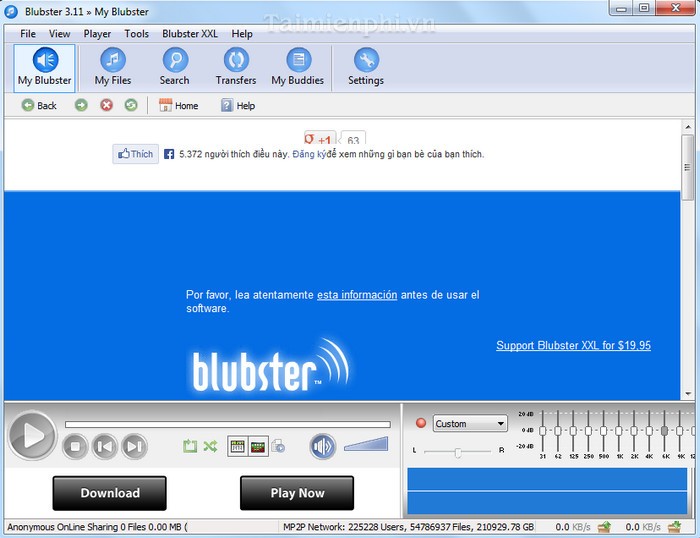Click the blue audio visualization display
Viewport: 700px width, 538px height.
(547, 491)
